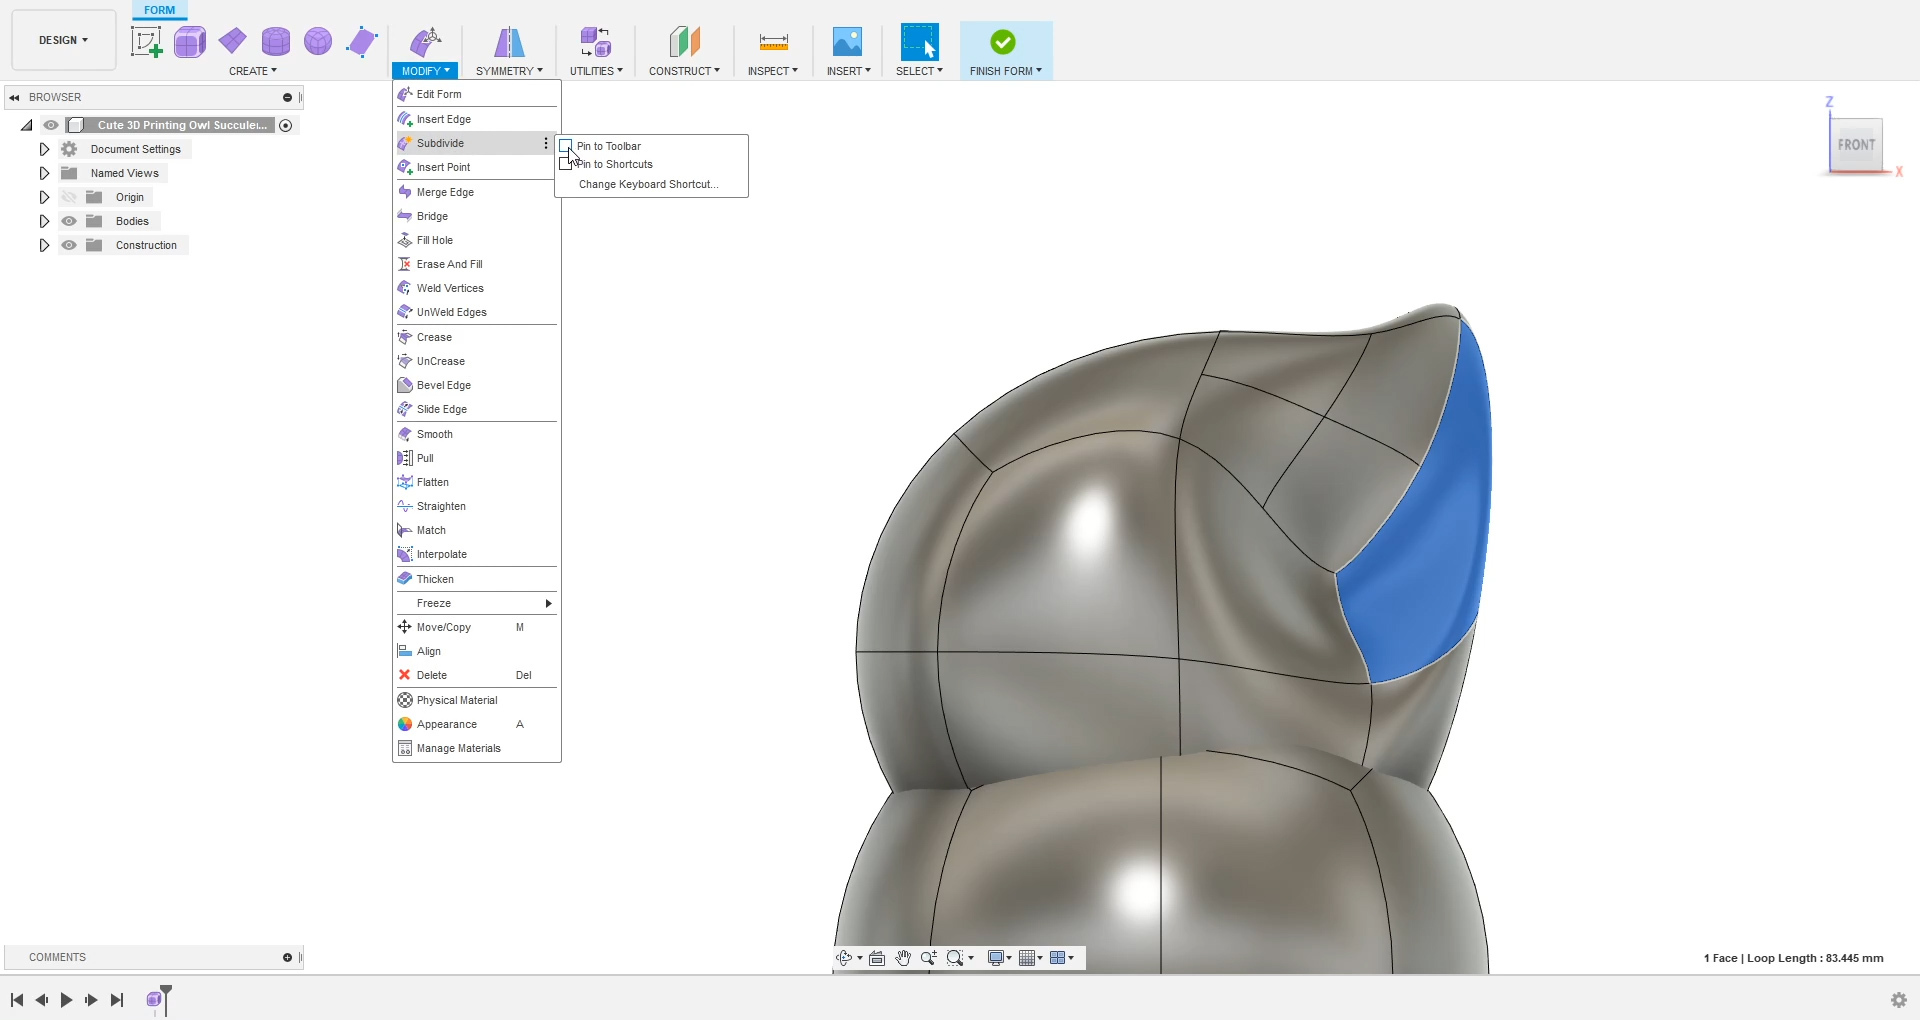Click the Utilities toolbar icon

[x=596, y=42]
